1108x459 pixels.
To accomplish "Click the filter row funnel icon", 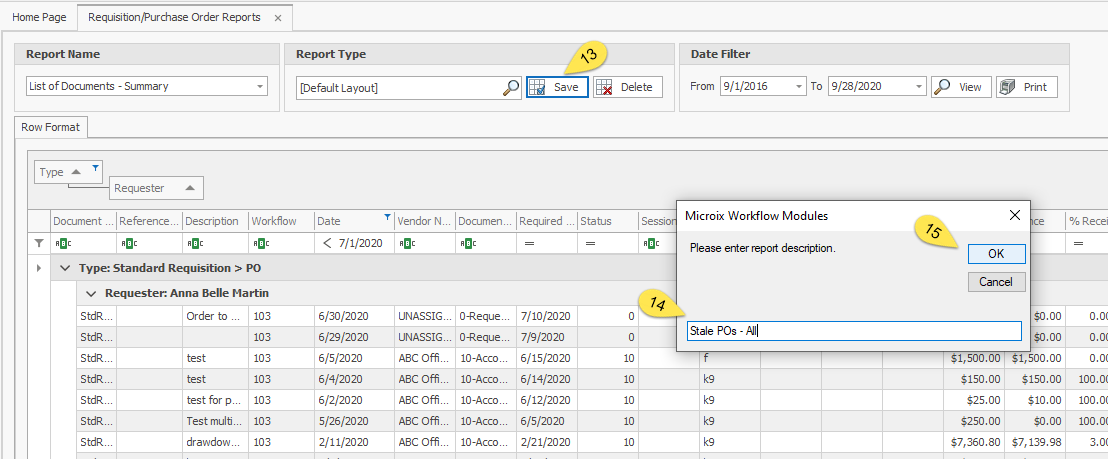I will click(39, 242).
